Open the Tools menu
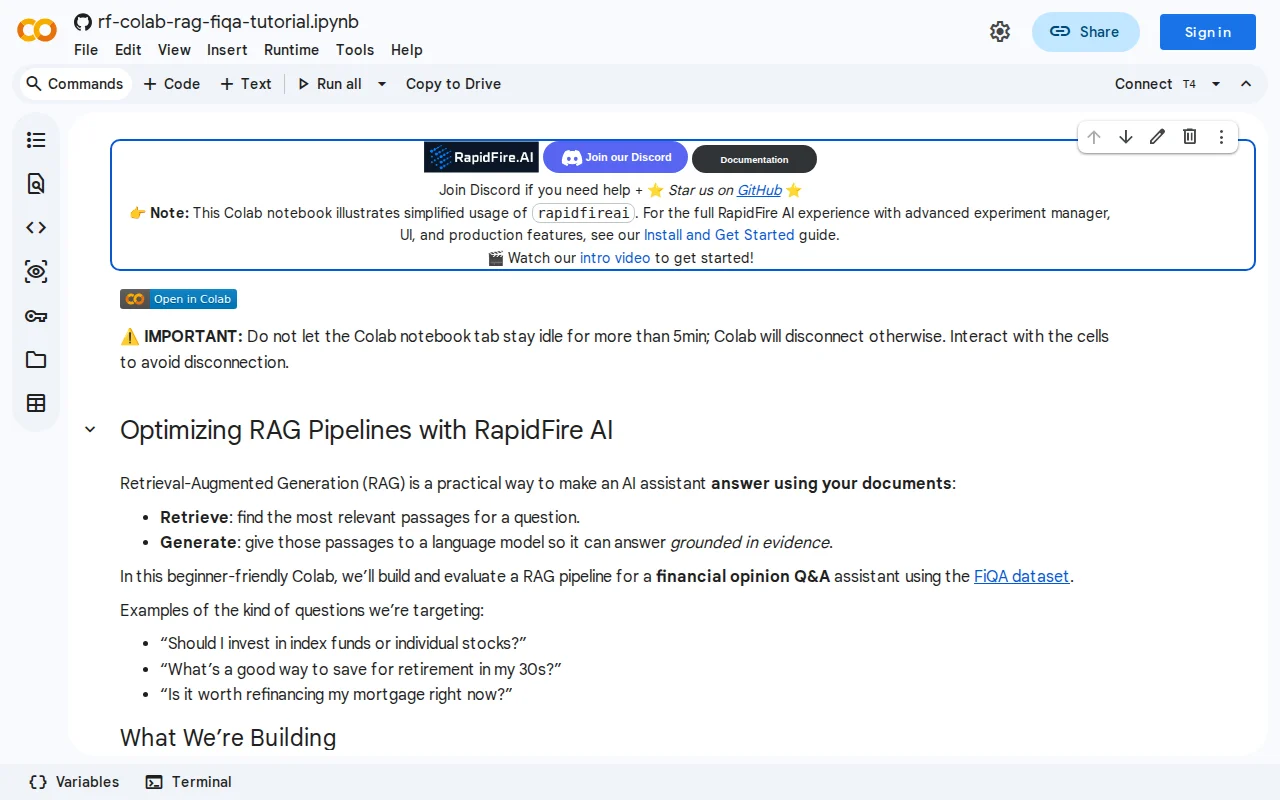Screen dimensions: 1280x800 click(355, 50)
